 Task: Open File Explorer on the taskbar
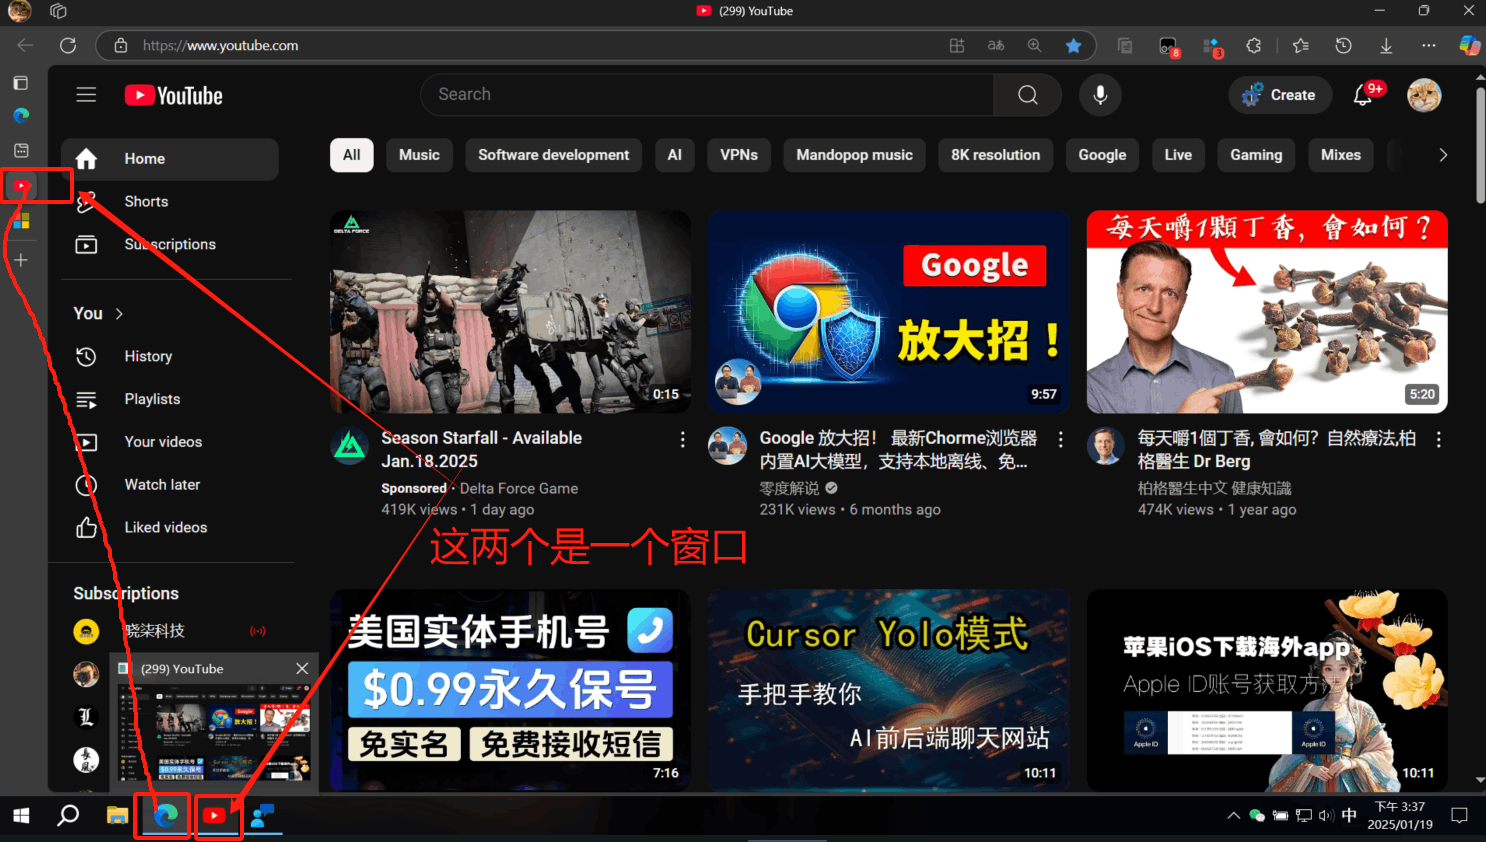coord(117,816)
